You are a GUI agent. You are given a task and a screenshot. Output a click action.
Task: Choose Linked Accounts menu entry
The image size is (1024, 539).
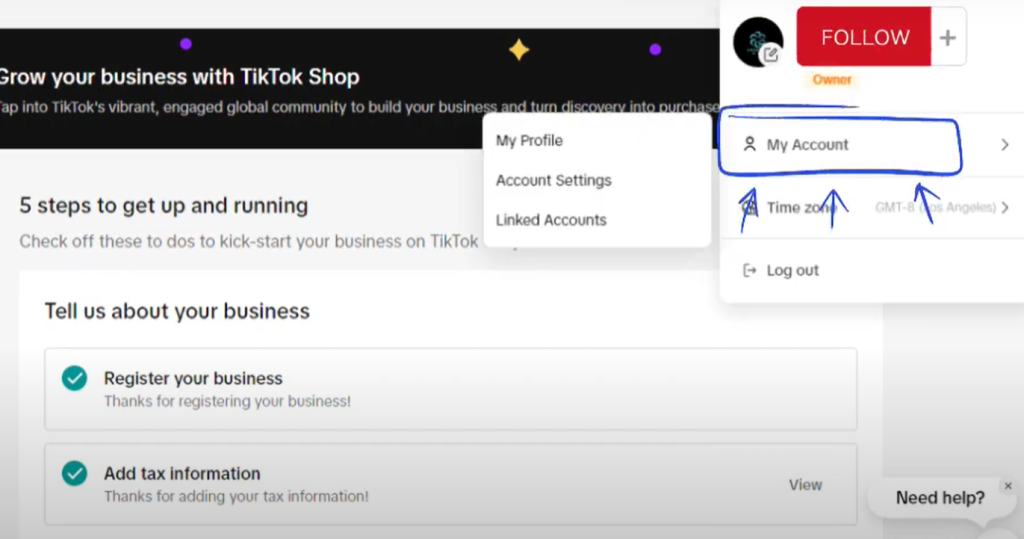(x=551, y=220)
